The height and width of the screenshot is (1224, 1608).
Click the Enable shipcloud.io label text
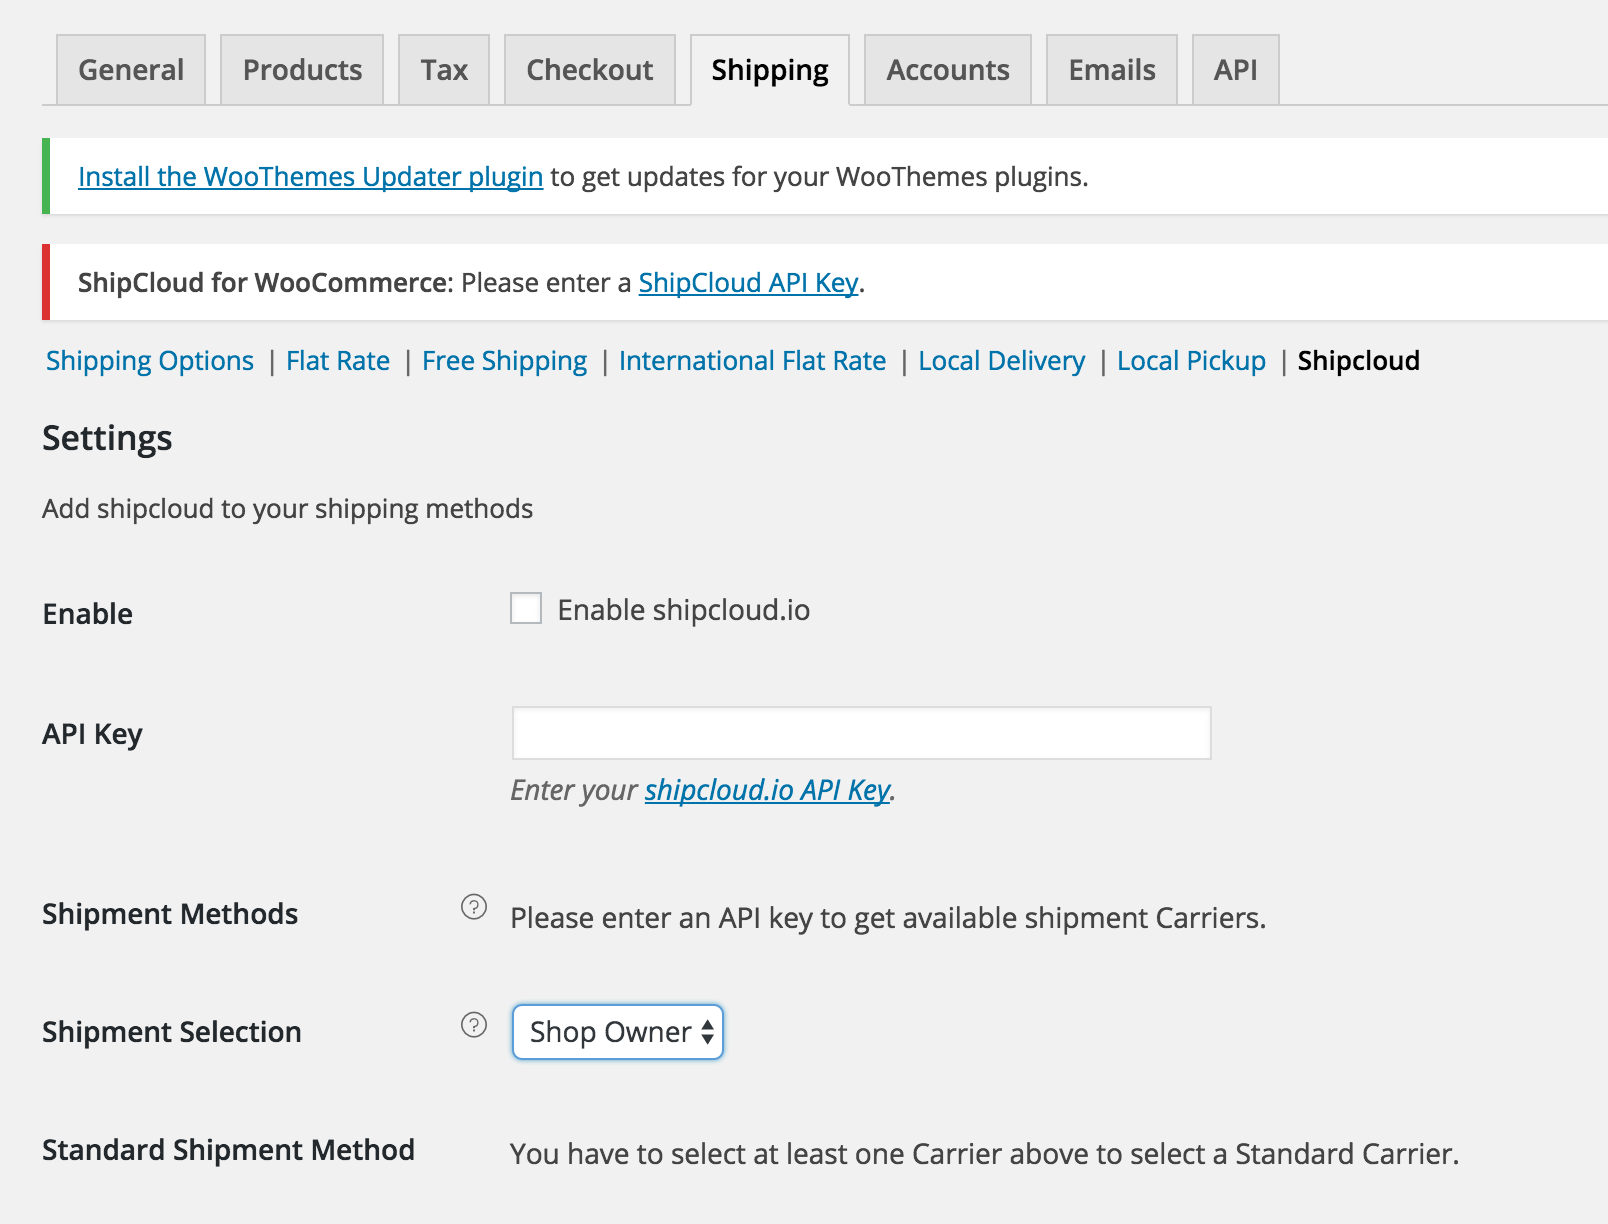click(684, 610)
